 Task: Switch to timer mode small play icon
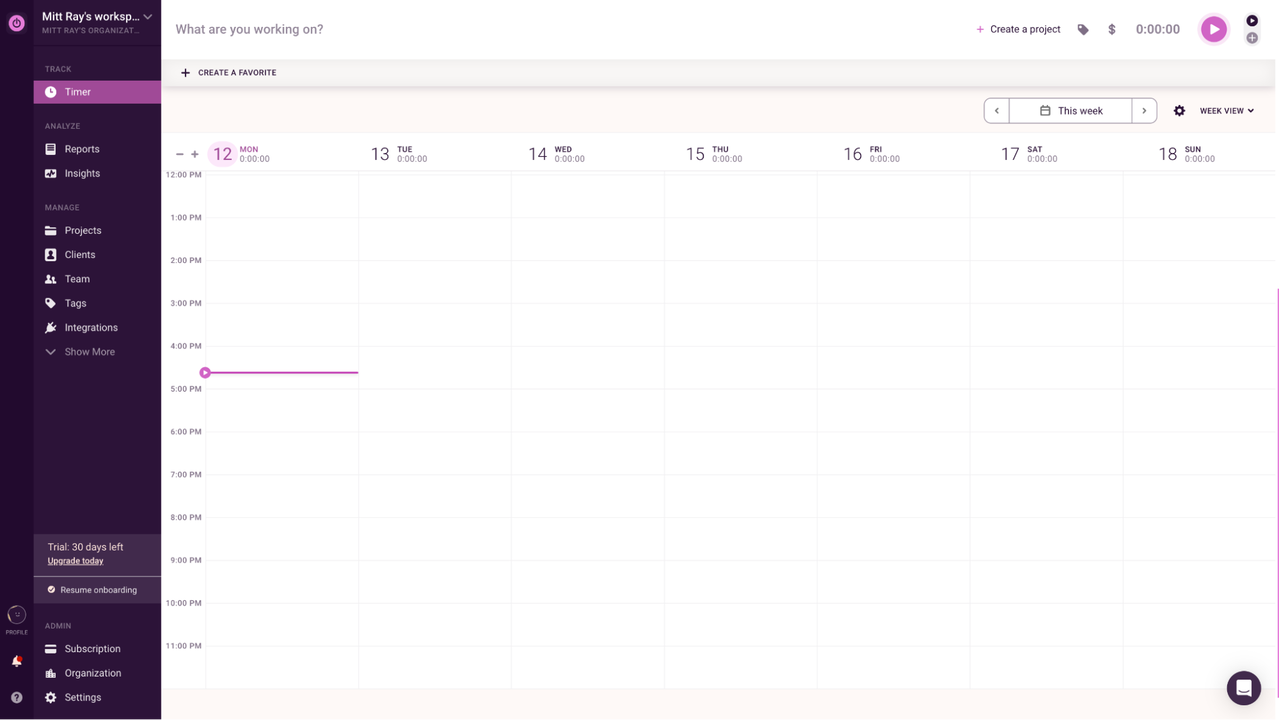pyautogui.click(x=1251, y=21)
